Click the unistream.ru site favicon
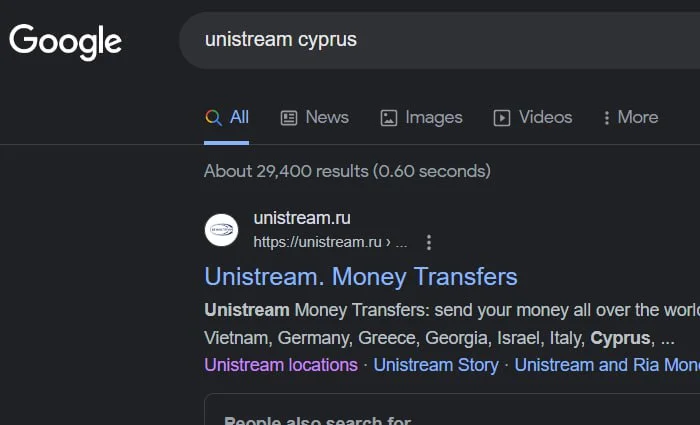This screenshot has width=700, height=425. [221, 230]
